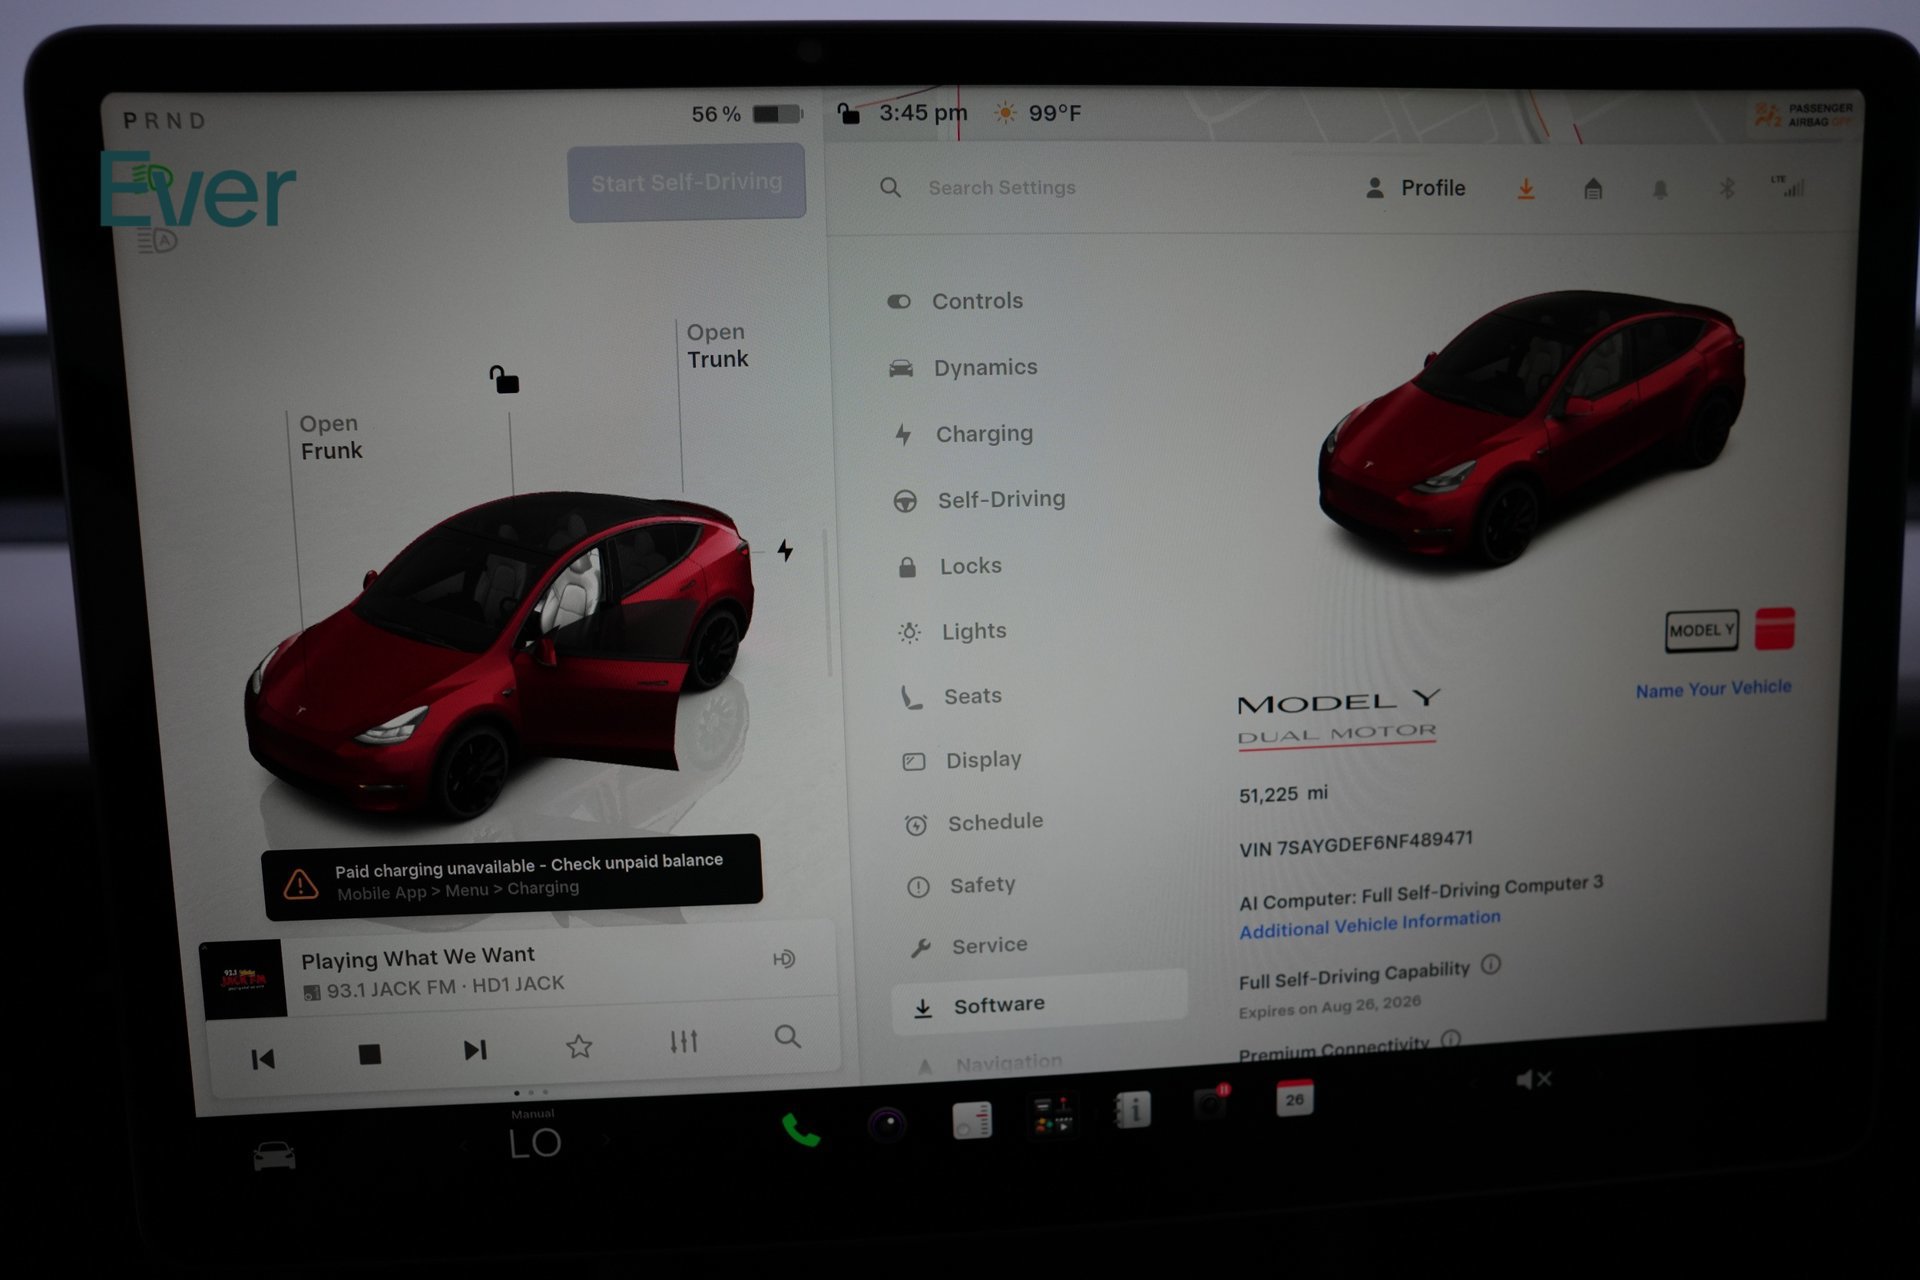Click the Name Your Vehicle link

point(1713,688)
